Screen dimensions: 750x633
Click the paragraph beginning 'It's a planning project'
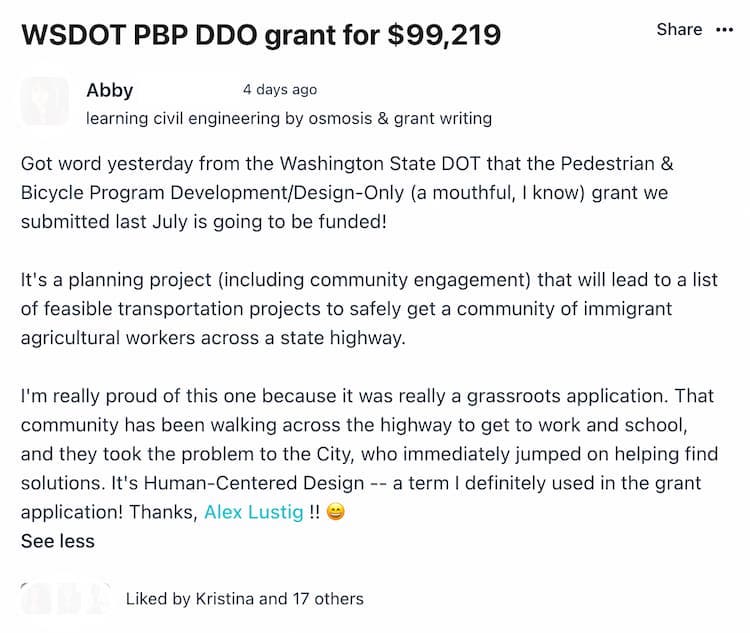369,309
